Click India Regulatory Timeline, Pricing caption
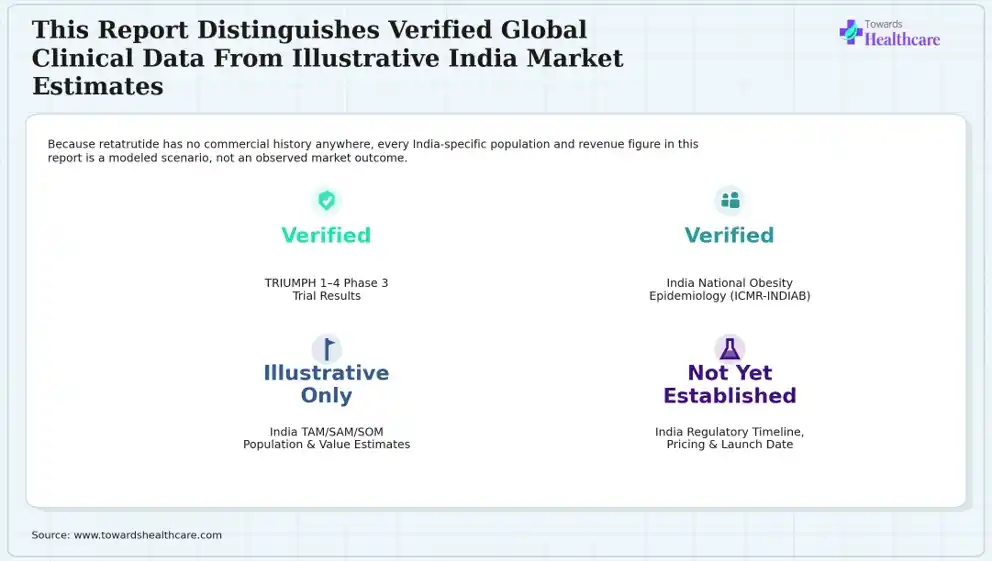The height and width of the screenshot is (561, 992). point(729,438)
